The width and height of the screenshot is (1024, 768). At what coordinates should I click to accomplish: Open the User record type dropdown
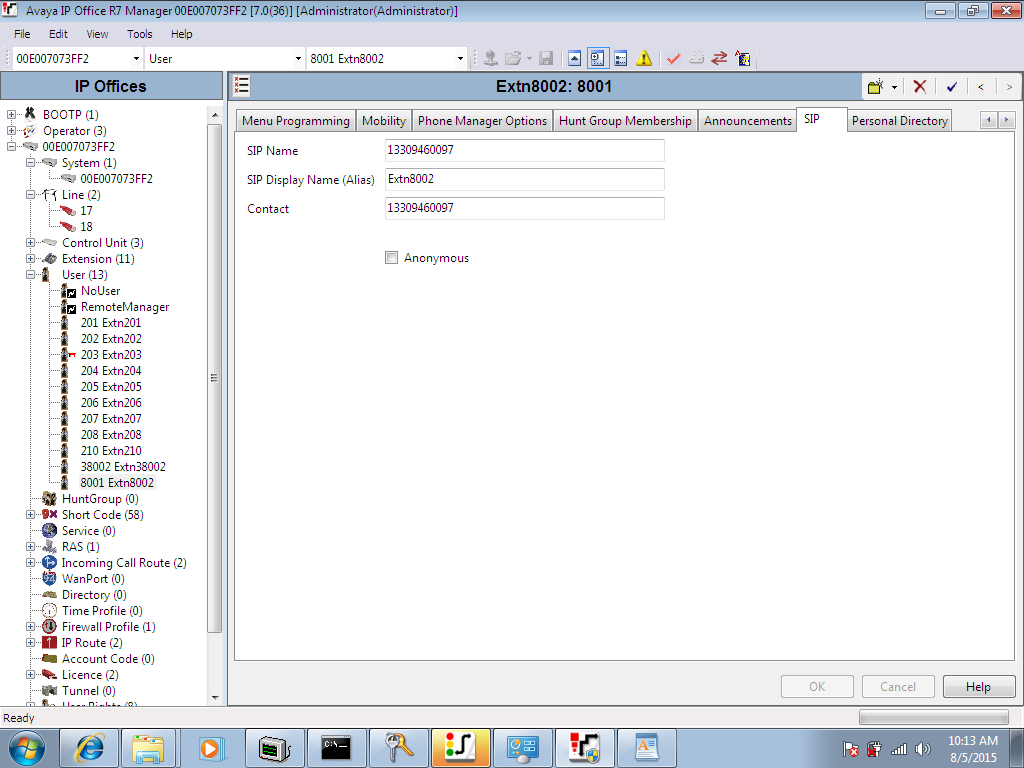tap(298, 59)
